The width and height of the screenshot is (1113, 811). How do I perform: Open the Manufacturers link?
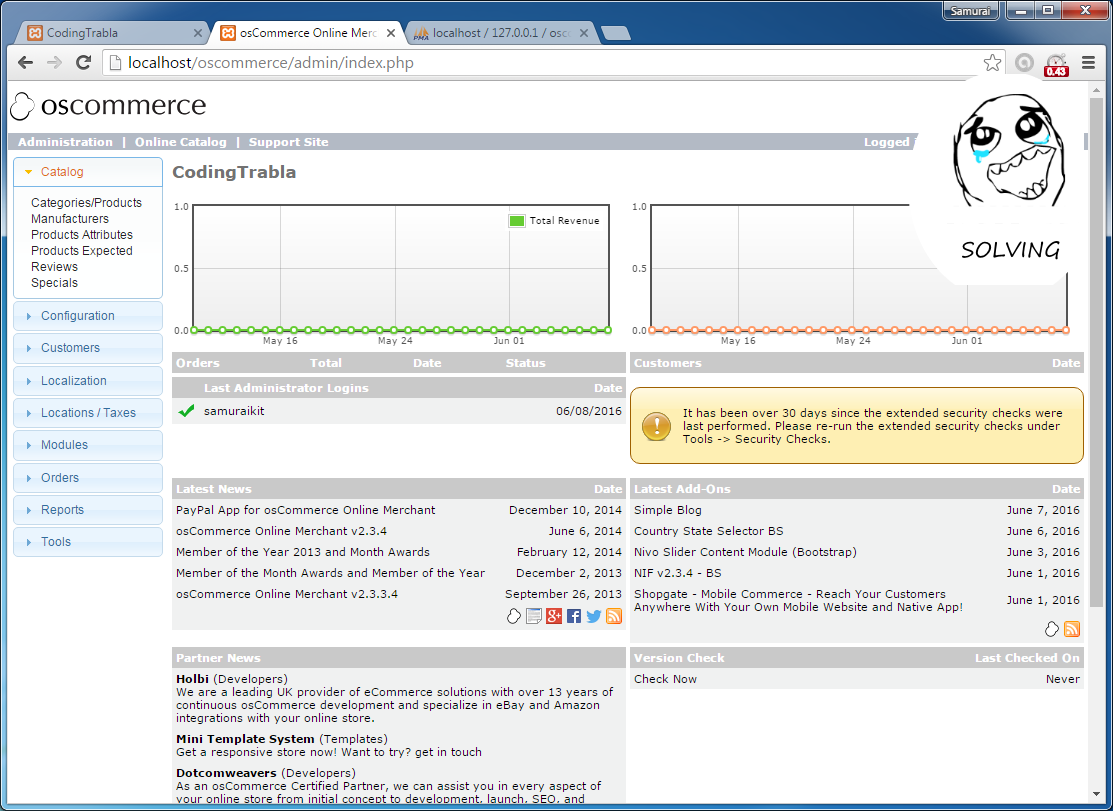pyautogui.click(x=70, y=219)
